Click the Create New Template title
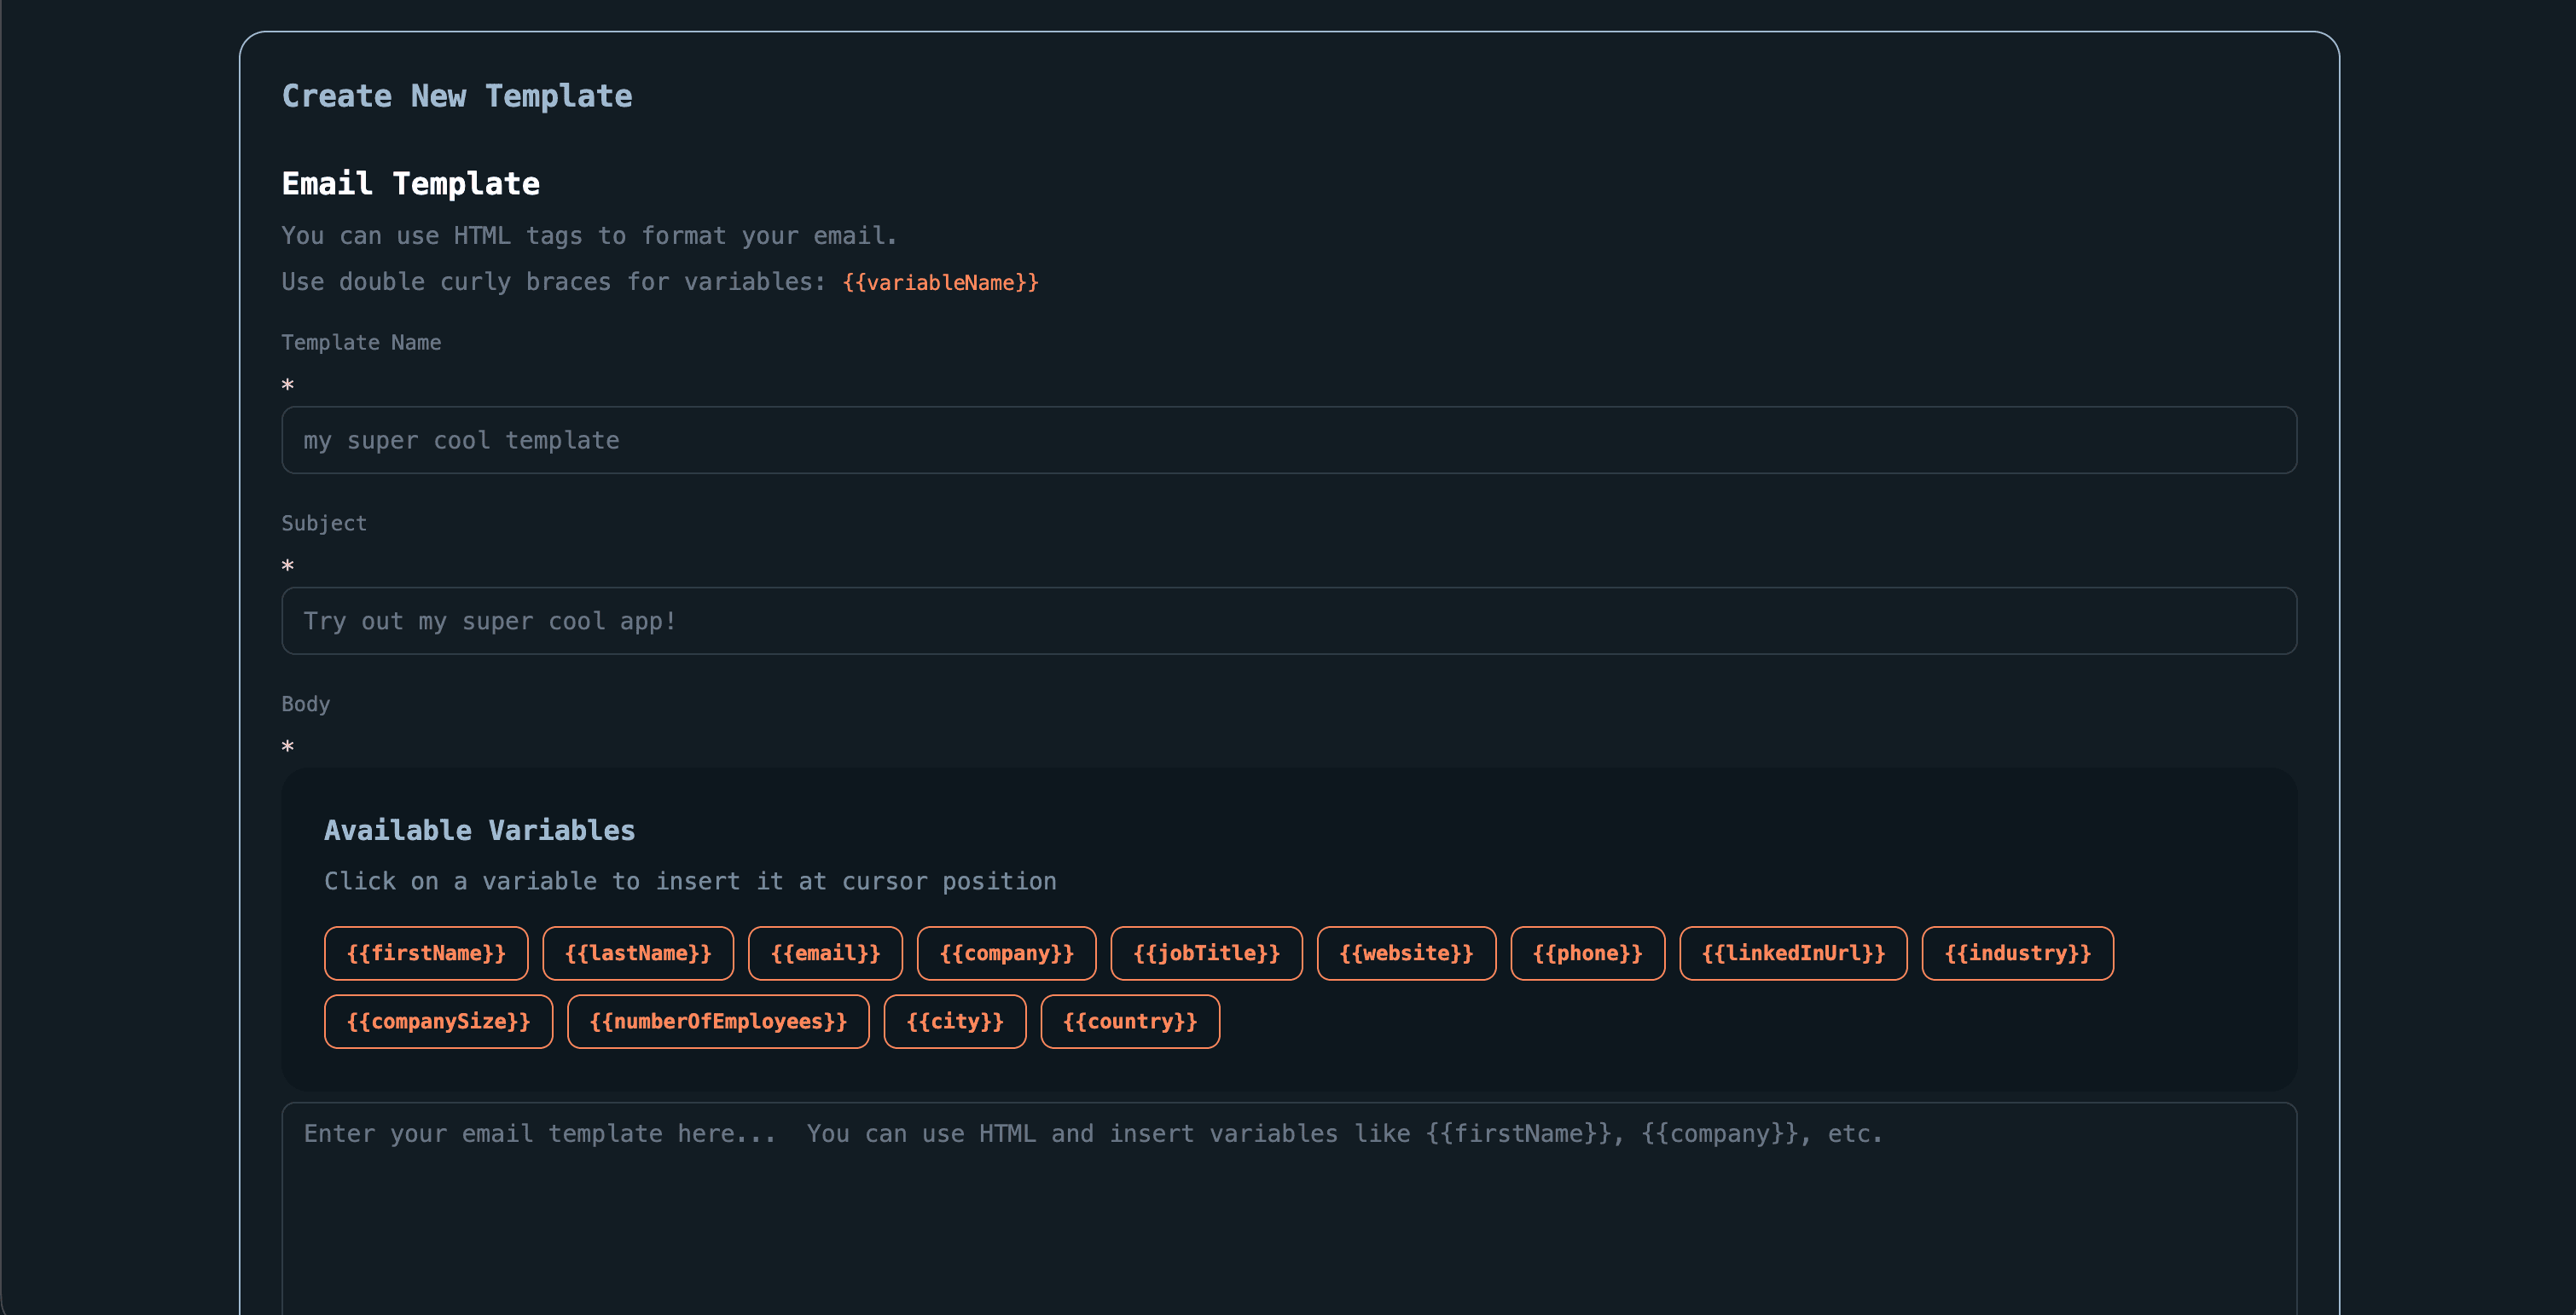This screenshot has width=2576, height=1315. tap(456, 96)
